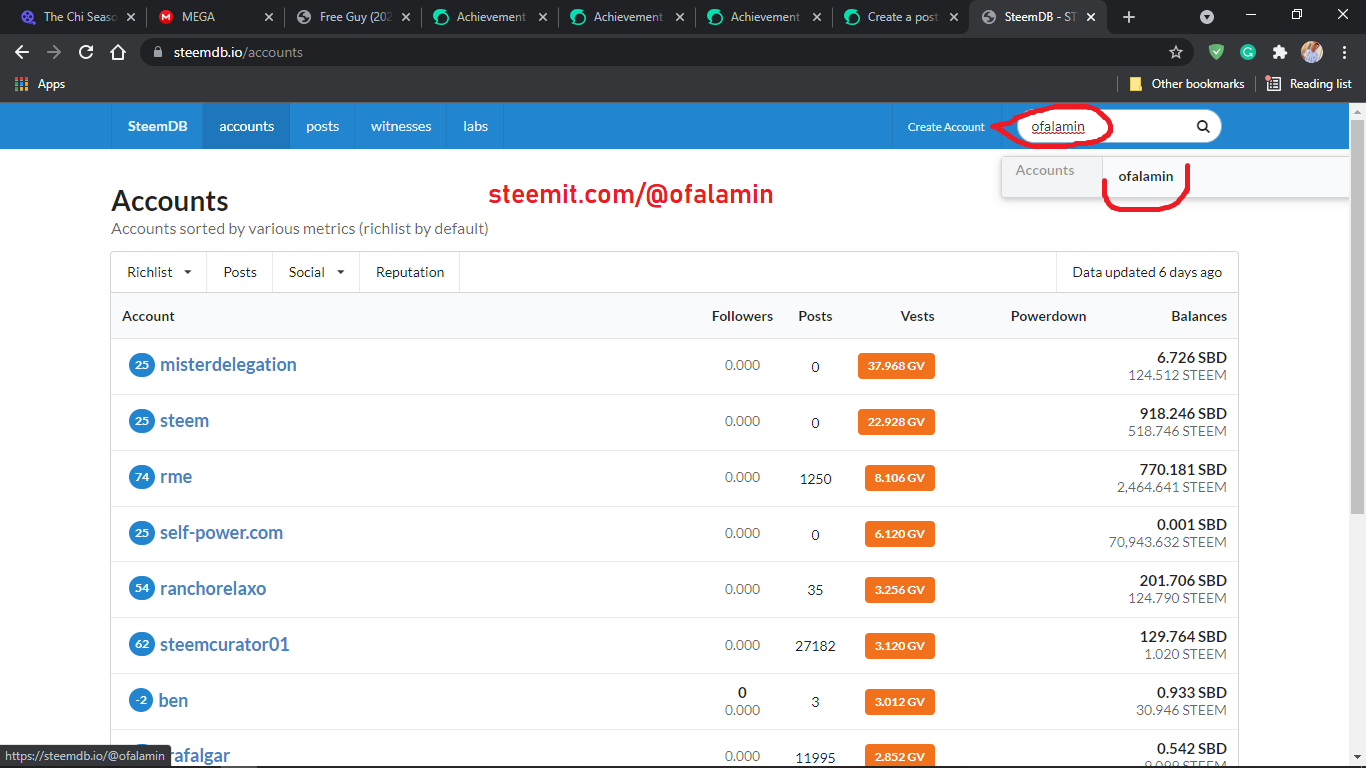Click the 3.256 GV vests badge
Viewport: 1366px width, 768px height.
(900, 590)
